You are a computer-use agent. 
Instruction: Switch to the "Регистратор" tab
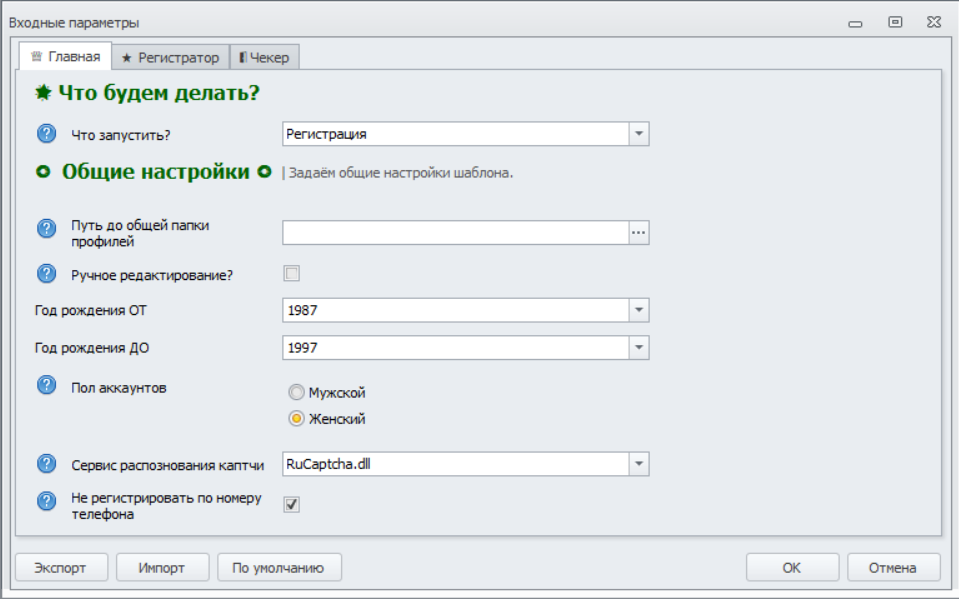170,57
